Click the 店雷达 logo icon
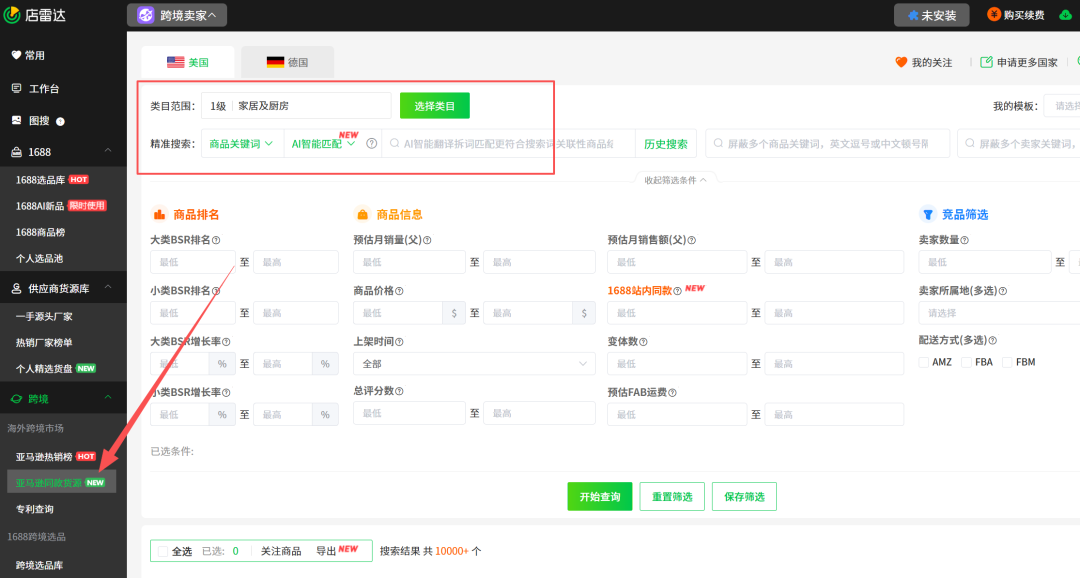 tap(14, 15)
